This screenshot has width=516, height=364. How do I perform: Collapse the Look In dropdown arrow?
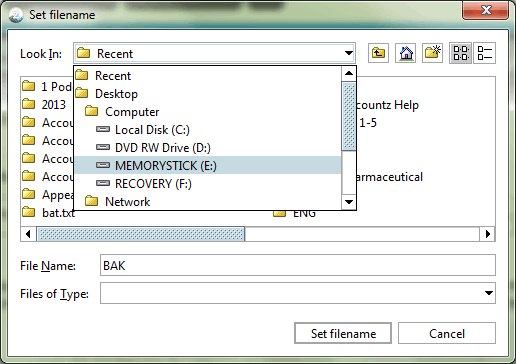pos(349,53)
